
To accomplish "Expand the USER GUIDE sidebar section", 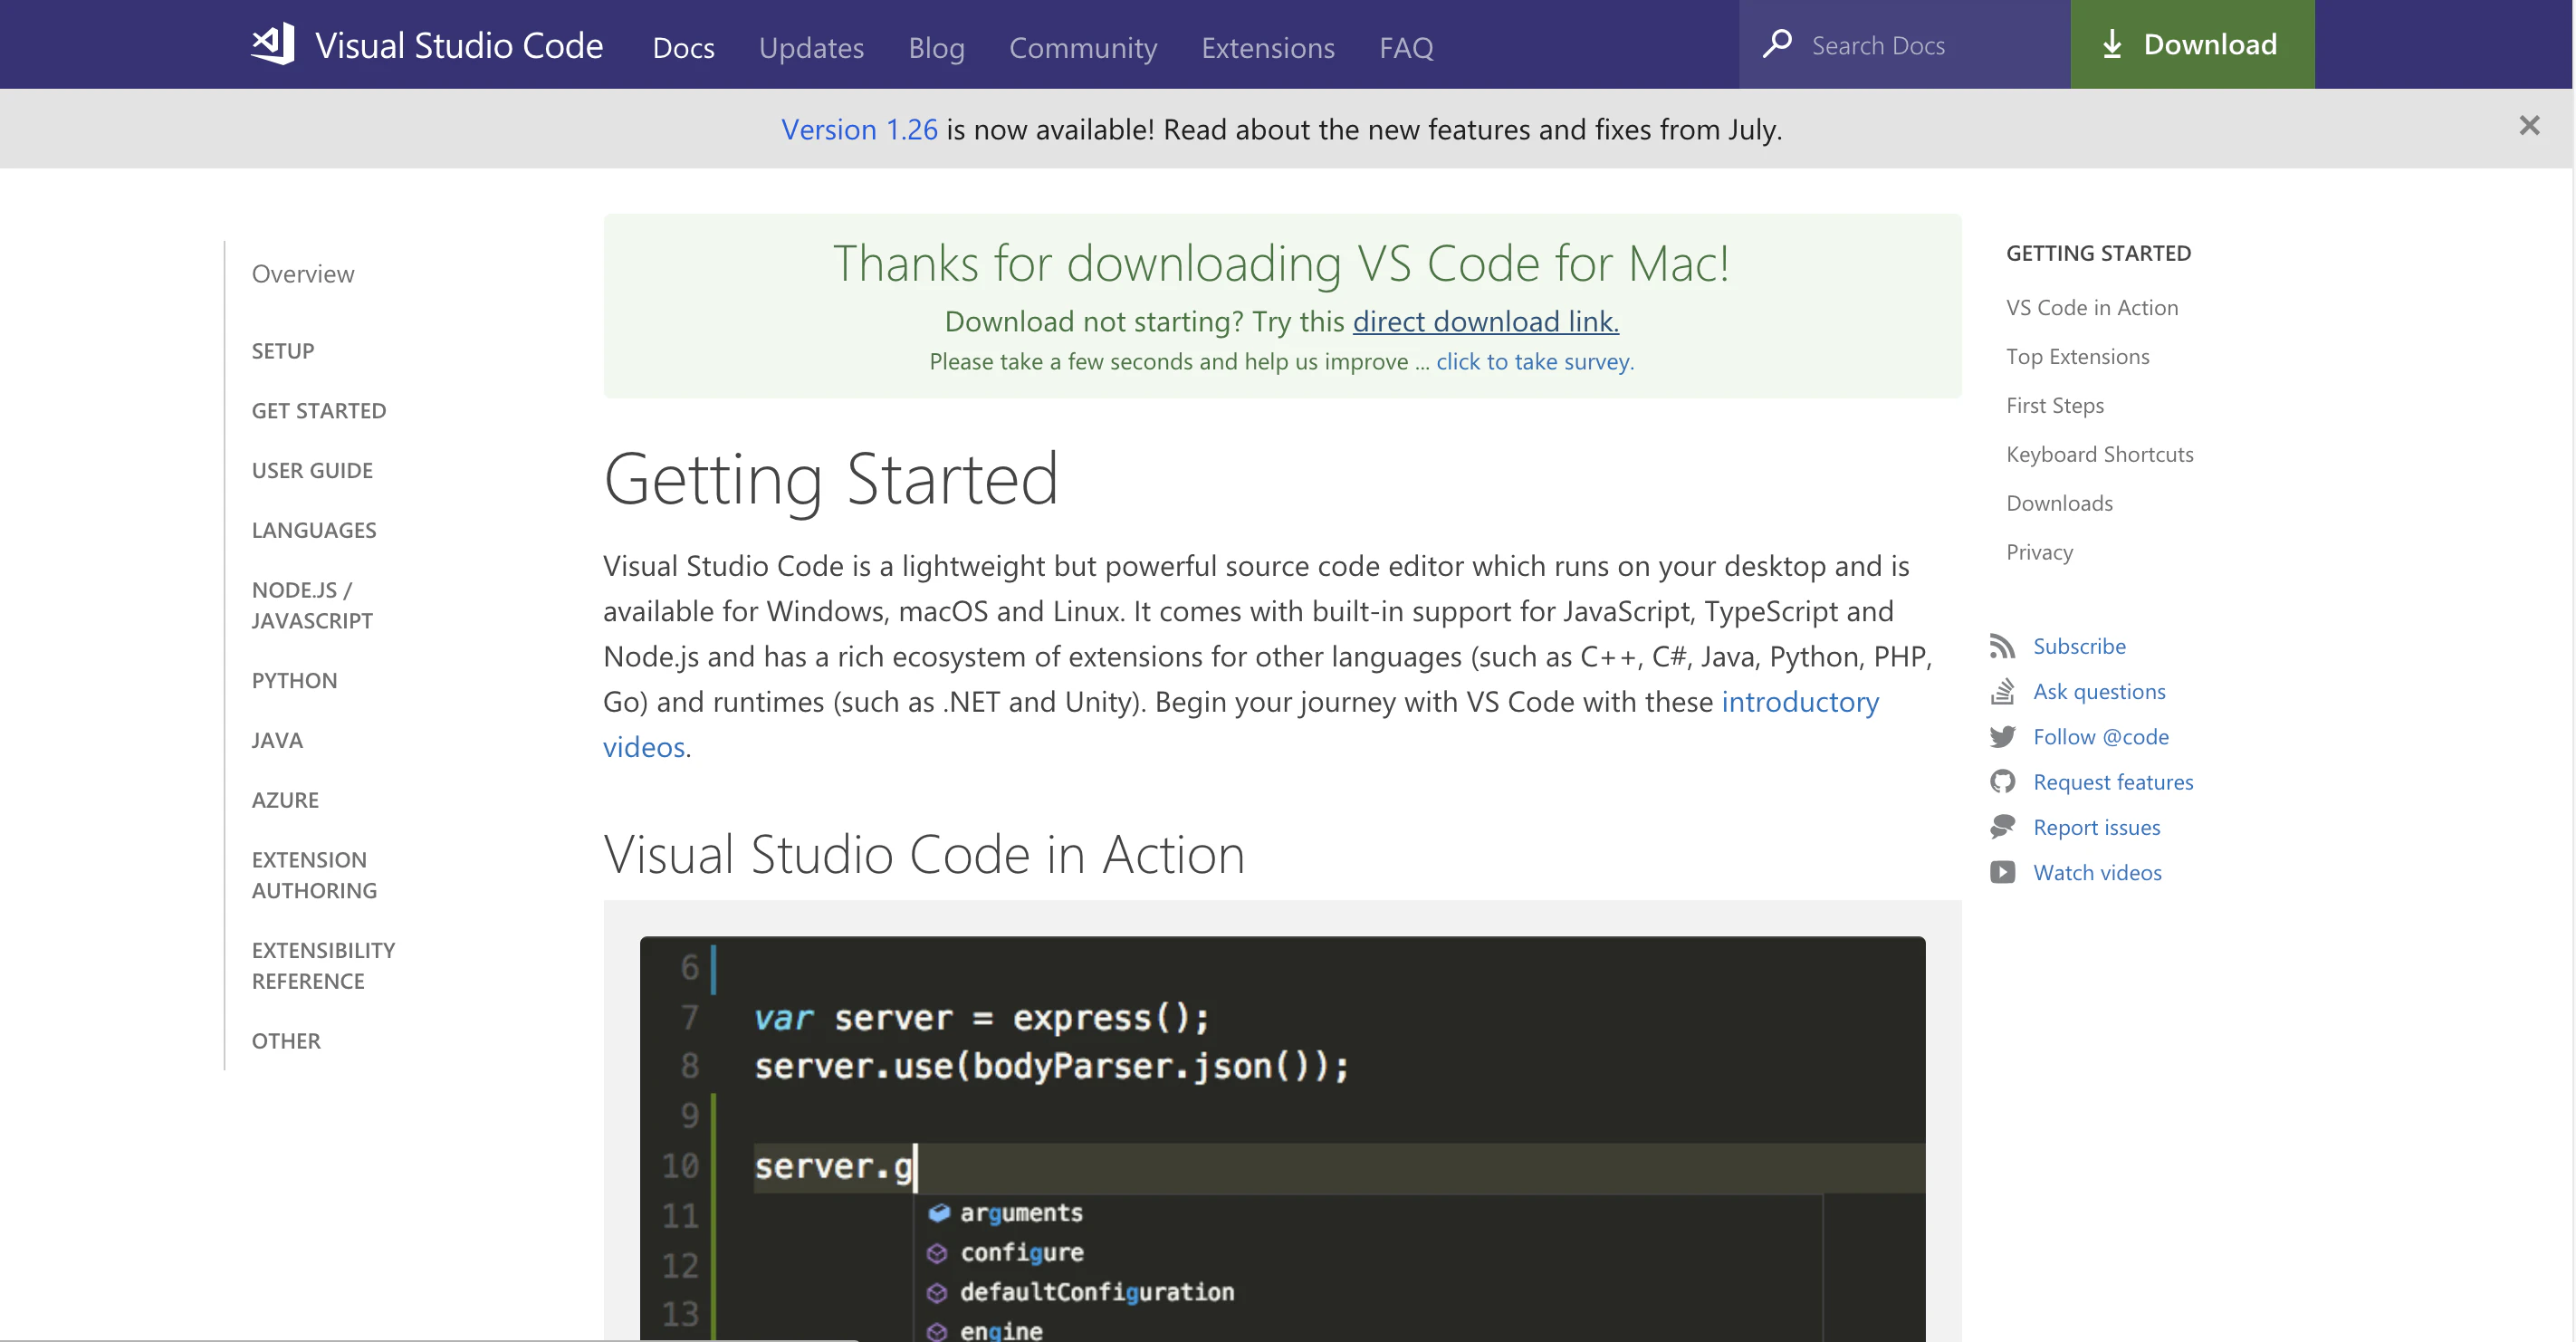I will click(312, 470).
